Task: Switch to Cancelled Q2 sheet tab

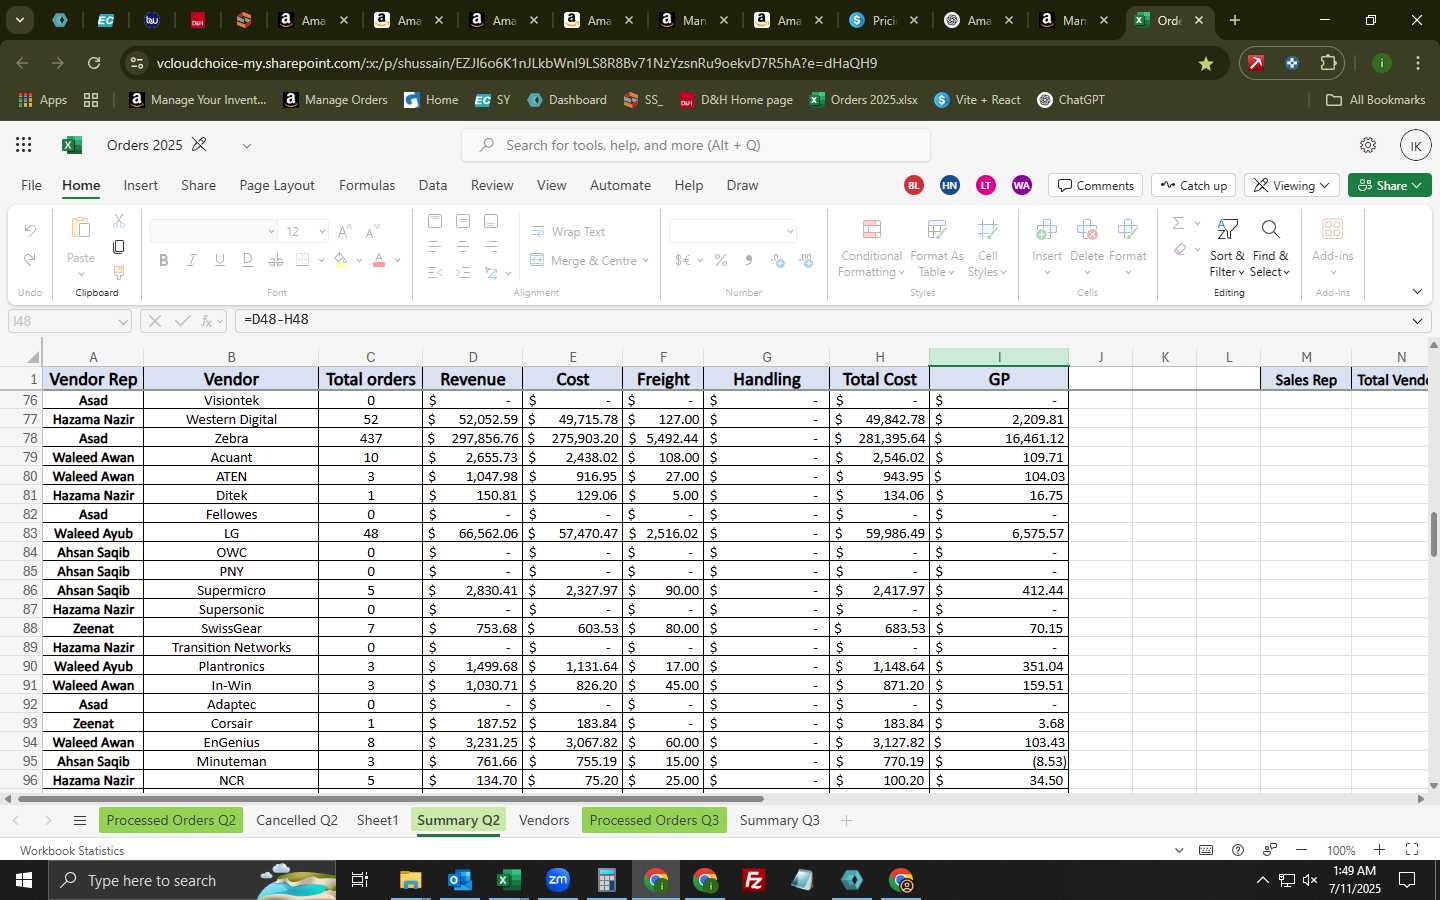Action: click(297, 820)
